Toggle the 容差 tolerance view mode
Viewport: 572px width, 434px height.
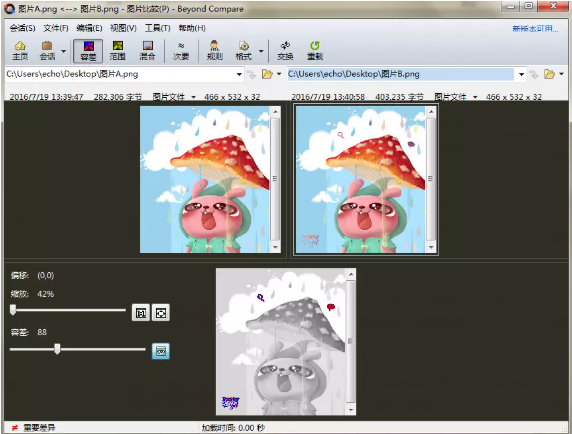click(88, 51)
